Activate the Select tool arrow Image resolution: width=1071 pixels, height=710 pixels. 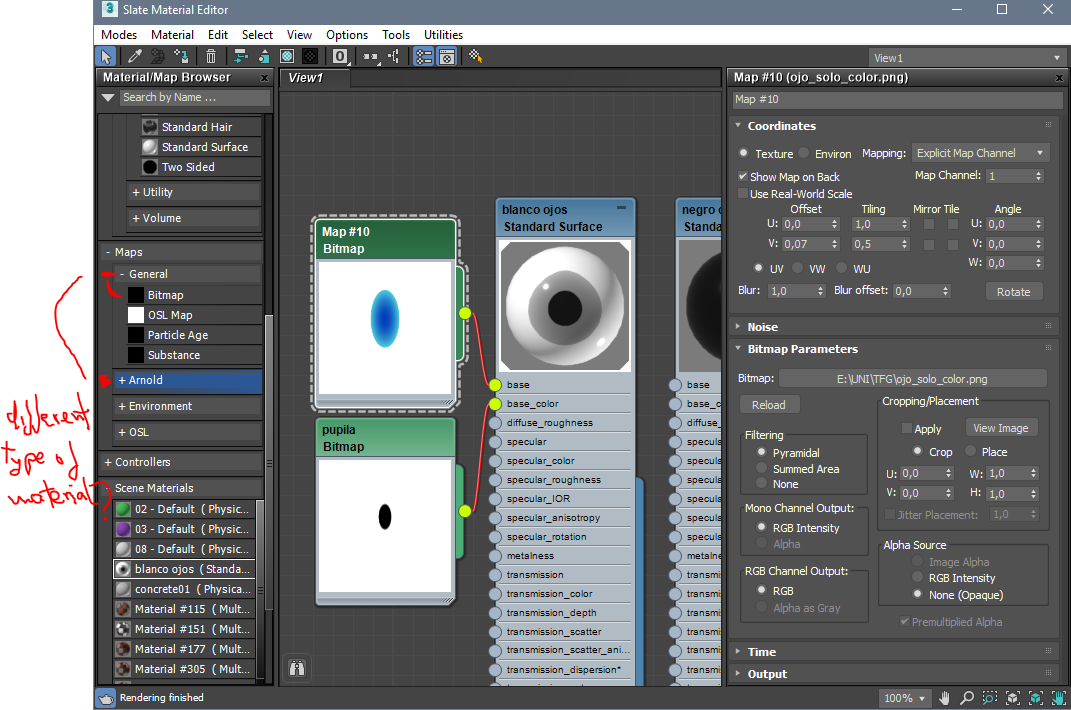pos(105,57)
